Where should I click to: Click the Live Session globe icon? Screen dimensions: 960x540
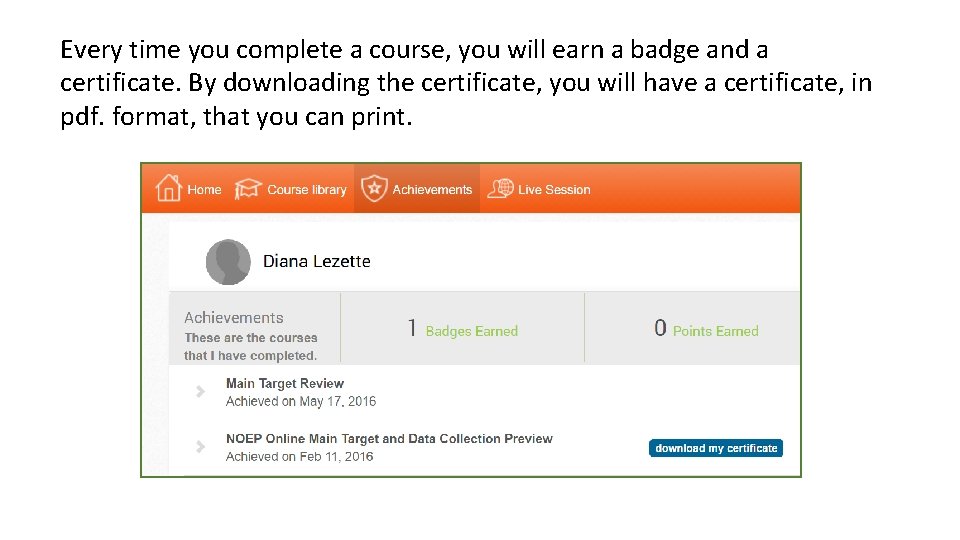500,188
